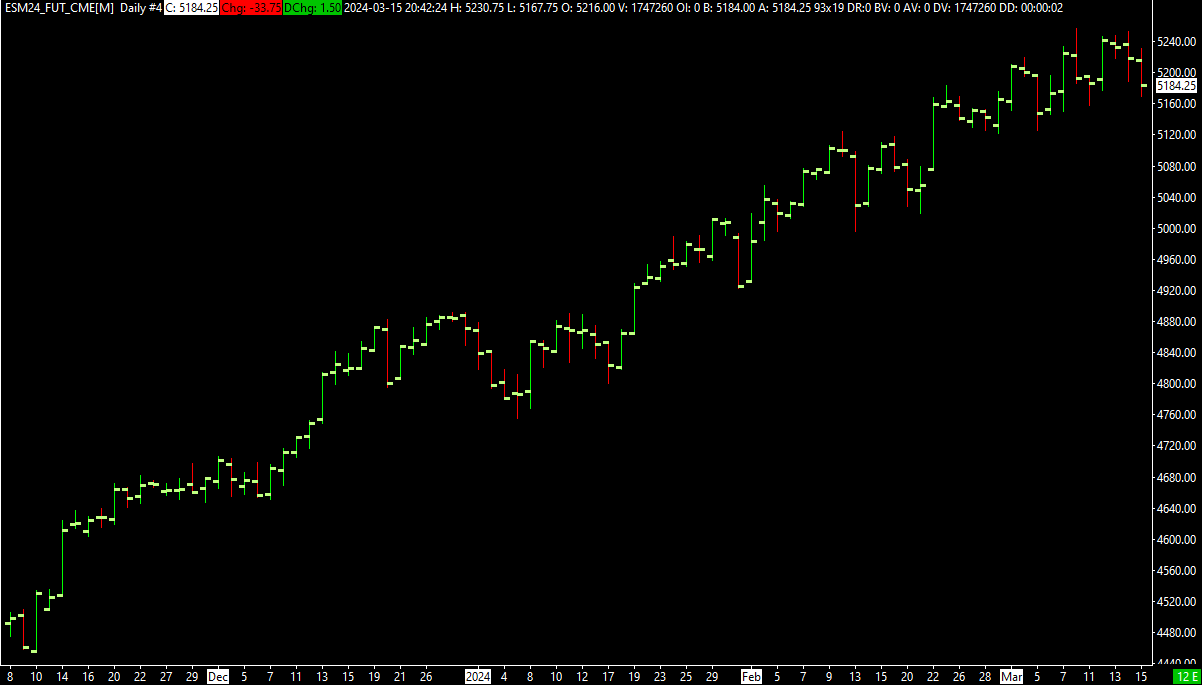Click the 4840.00 price scale label
This screenshot has height=685, width=1202.
[x=1177, y=353]
